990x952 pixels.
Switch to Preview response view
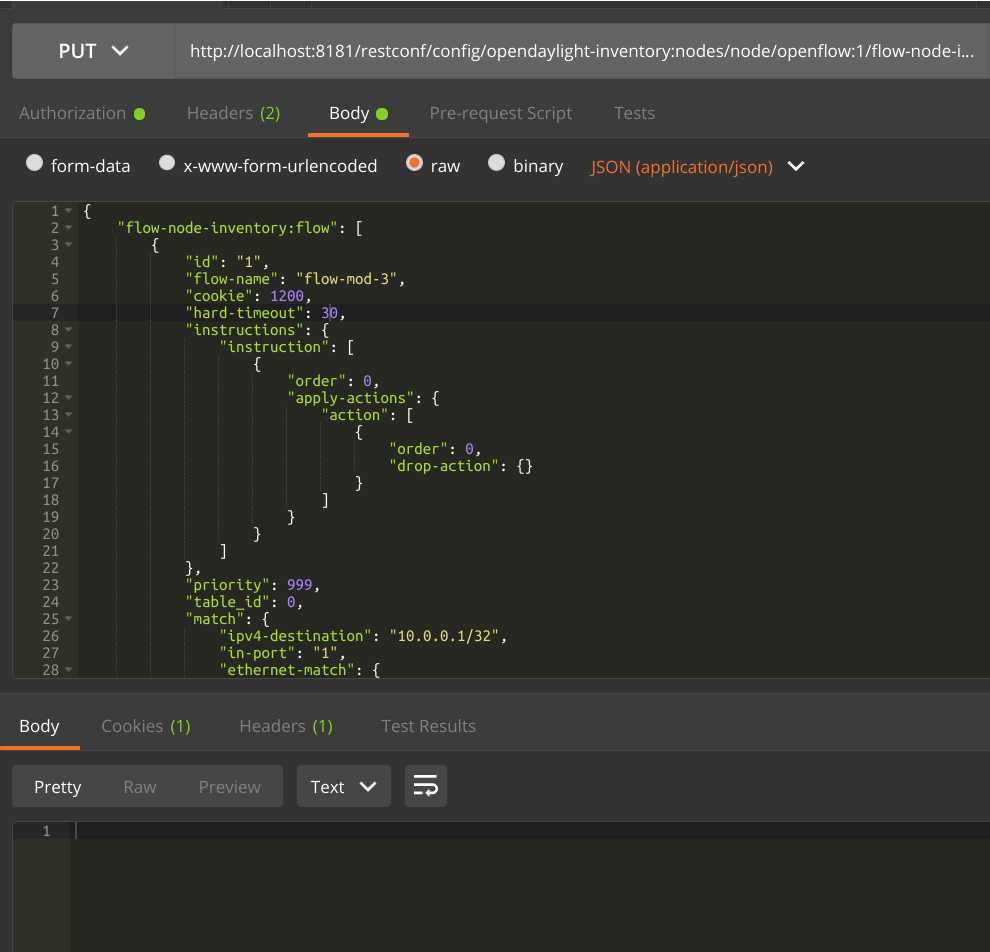tap(229, 787)
